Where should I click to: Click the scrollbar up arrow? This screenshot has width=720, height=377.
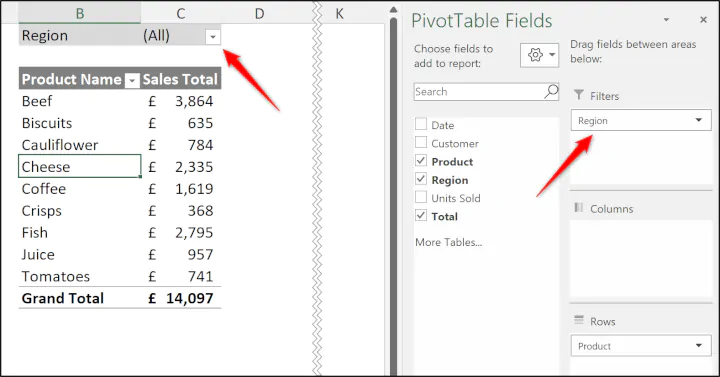393,10
